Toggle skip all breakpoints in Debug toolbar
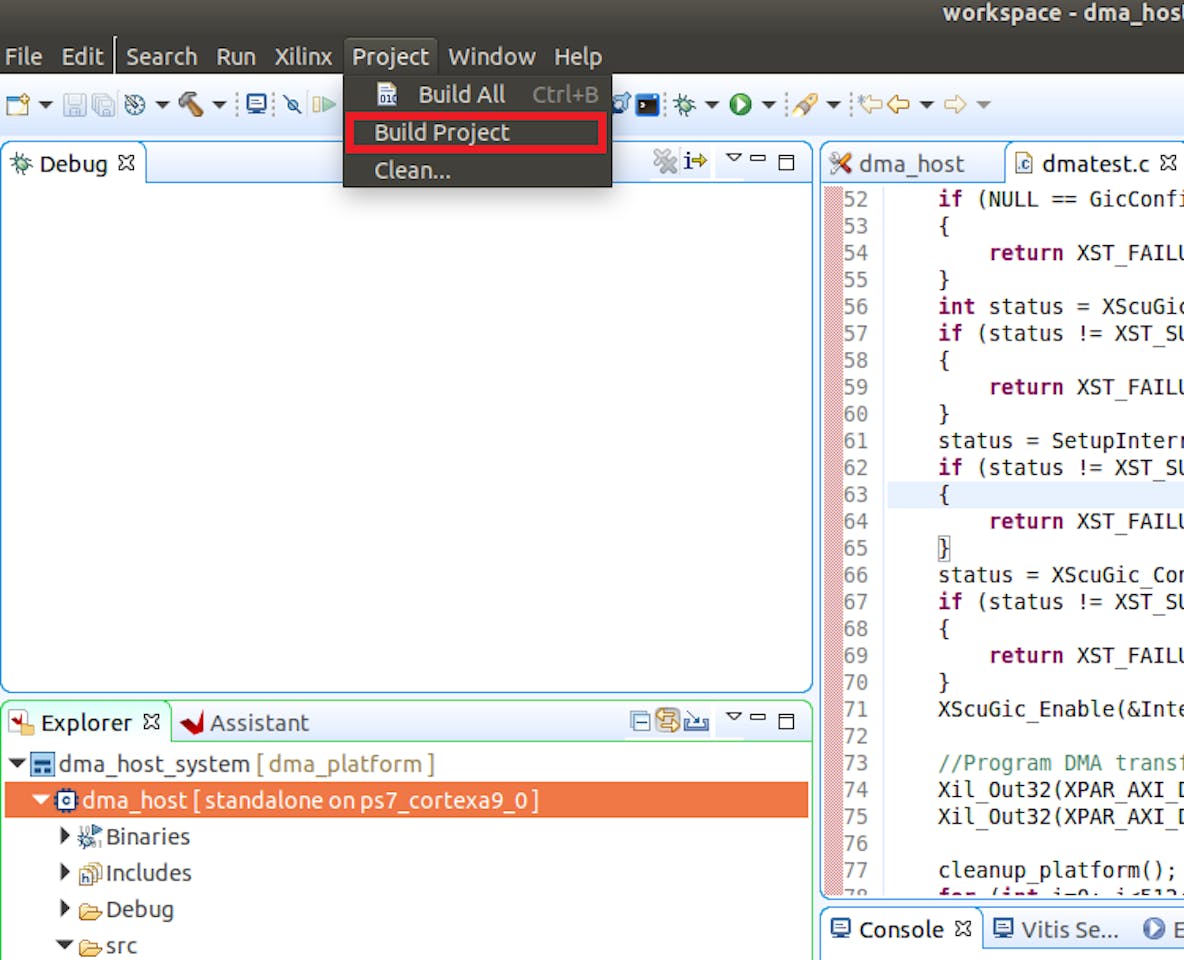This screenshot has width=1184, height=960. [x=667, y=162]
